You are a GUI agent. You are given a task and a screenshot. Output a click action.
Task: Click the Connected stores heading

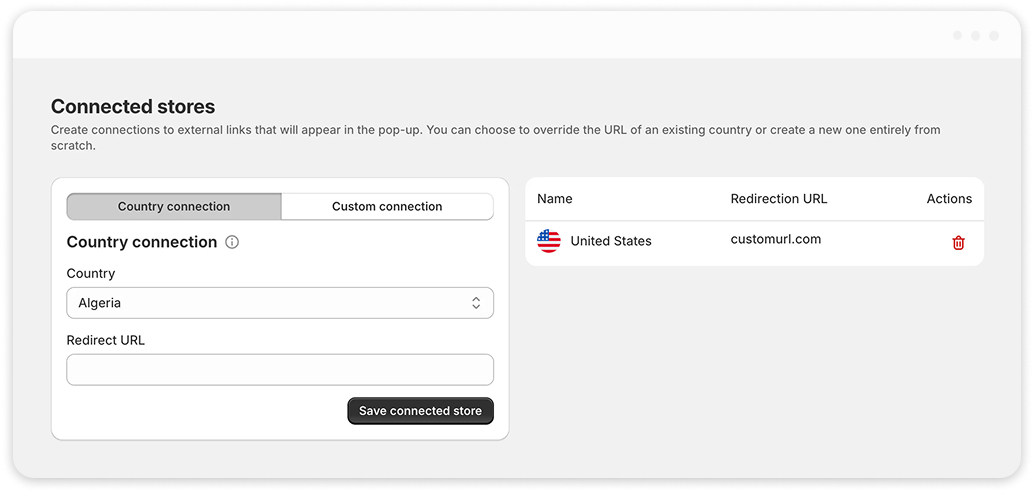click(133, 107)
